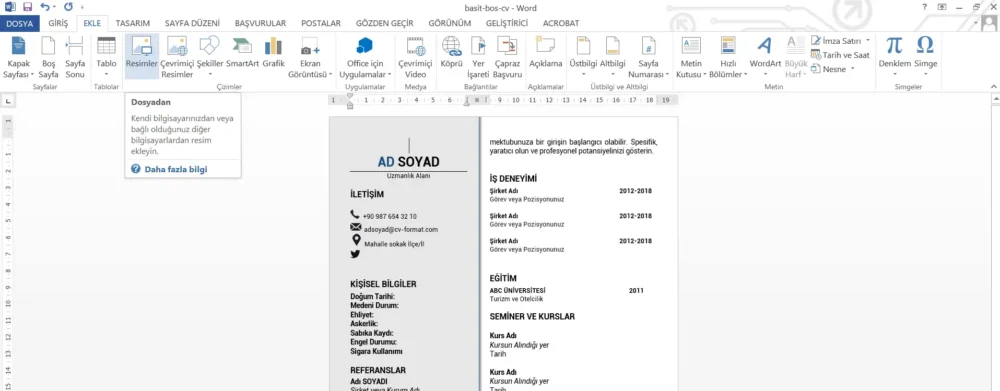Click the vertical scrollbar up arrow
The height and width of the screenshot is (391, 1000).
[995, 100]
